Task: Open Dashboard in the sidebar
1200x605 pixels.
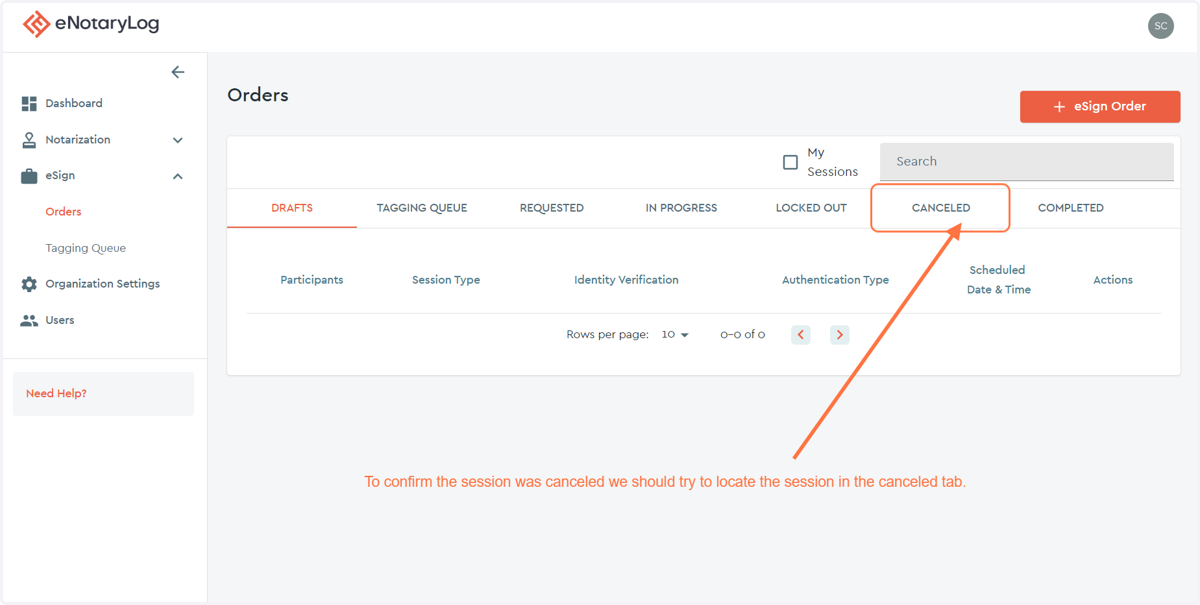Action: tap(74, 104)
